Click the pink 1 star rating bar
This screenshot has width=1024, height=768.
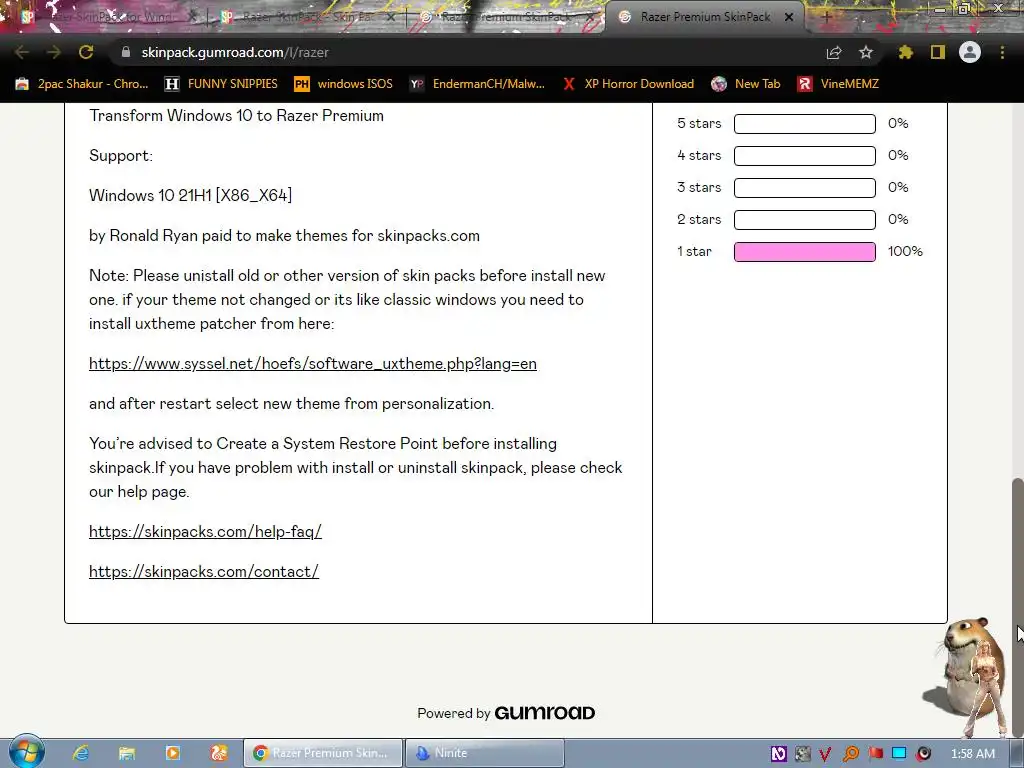click(805, 251)
